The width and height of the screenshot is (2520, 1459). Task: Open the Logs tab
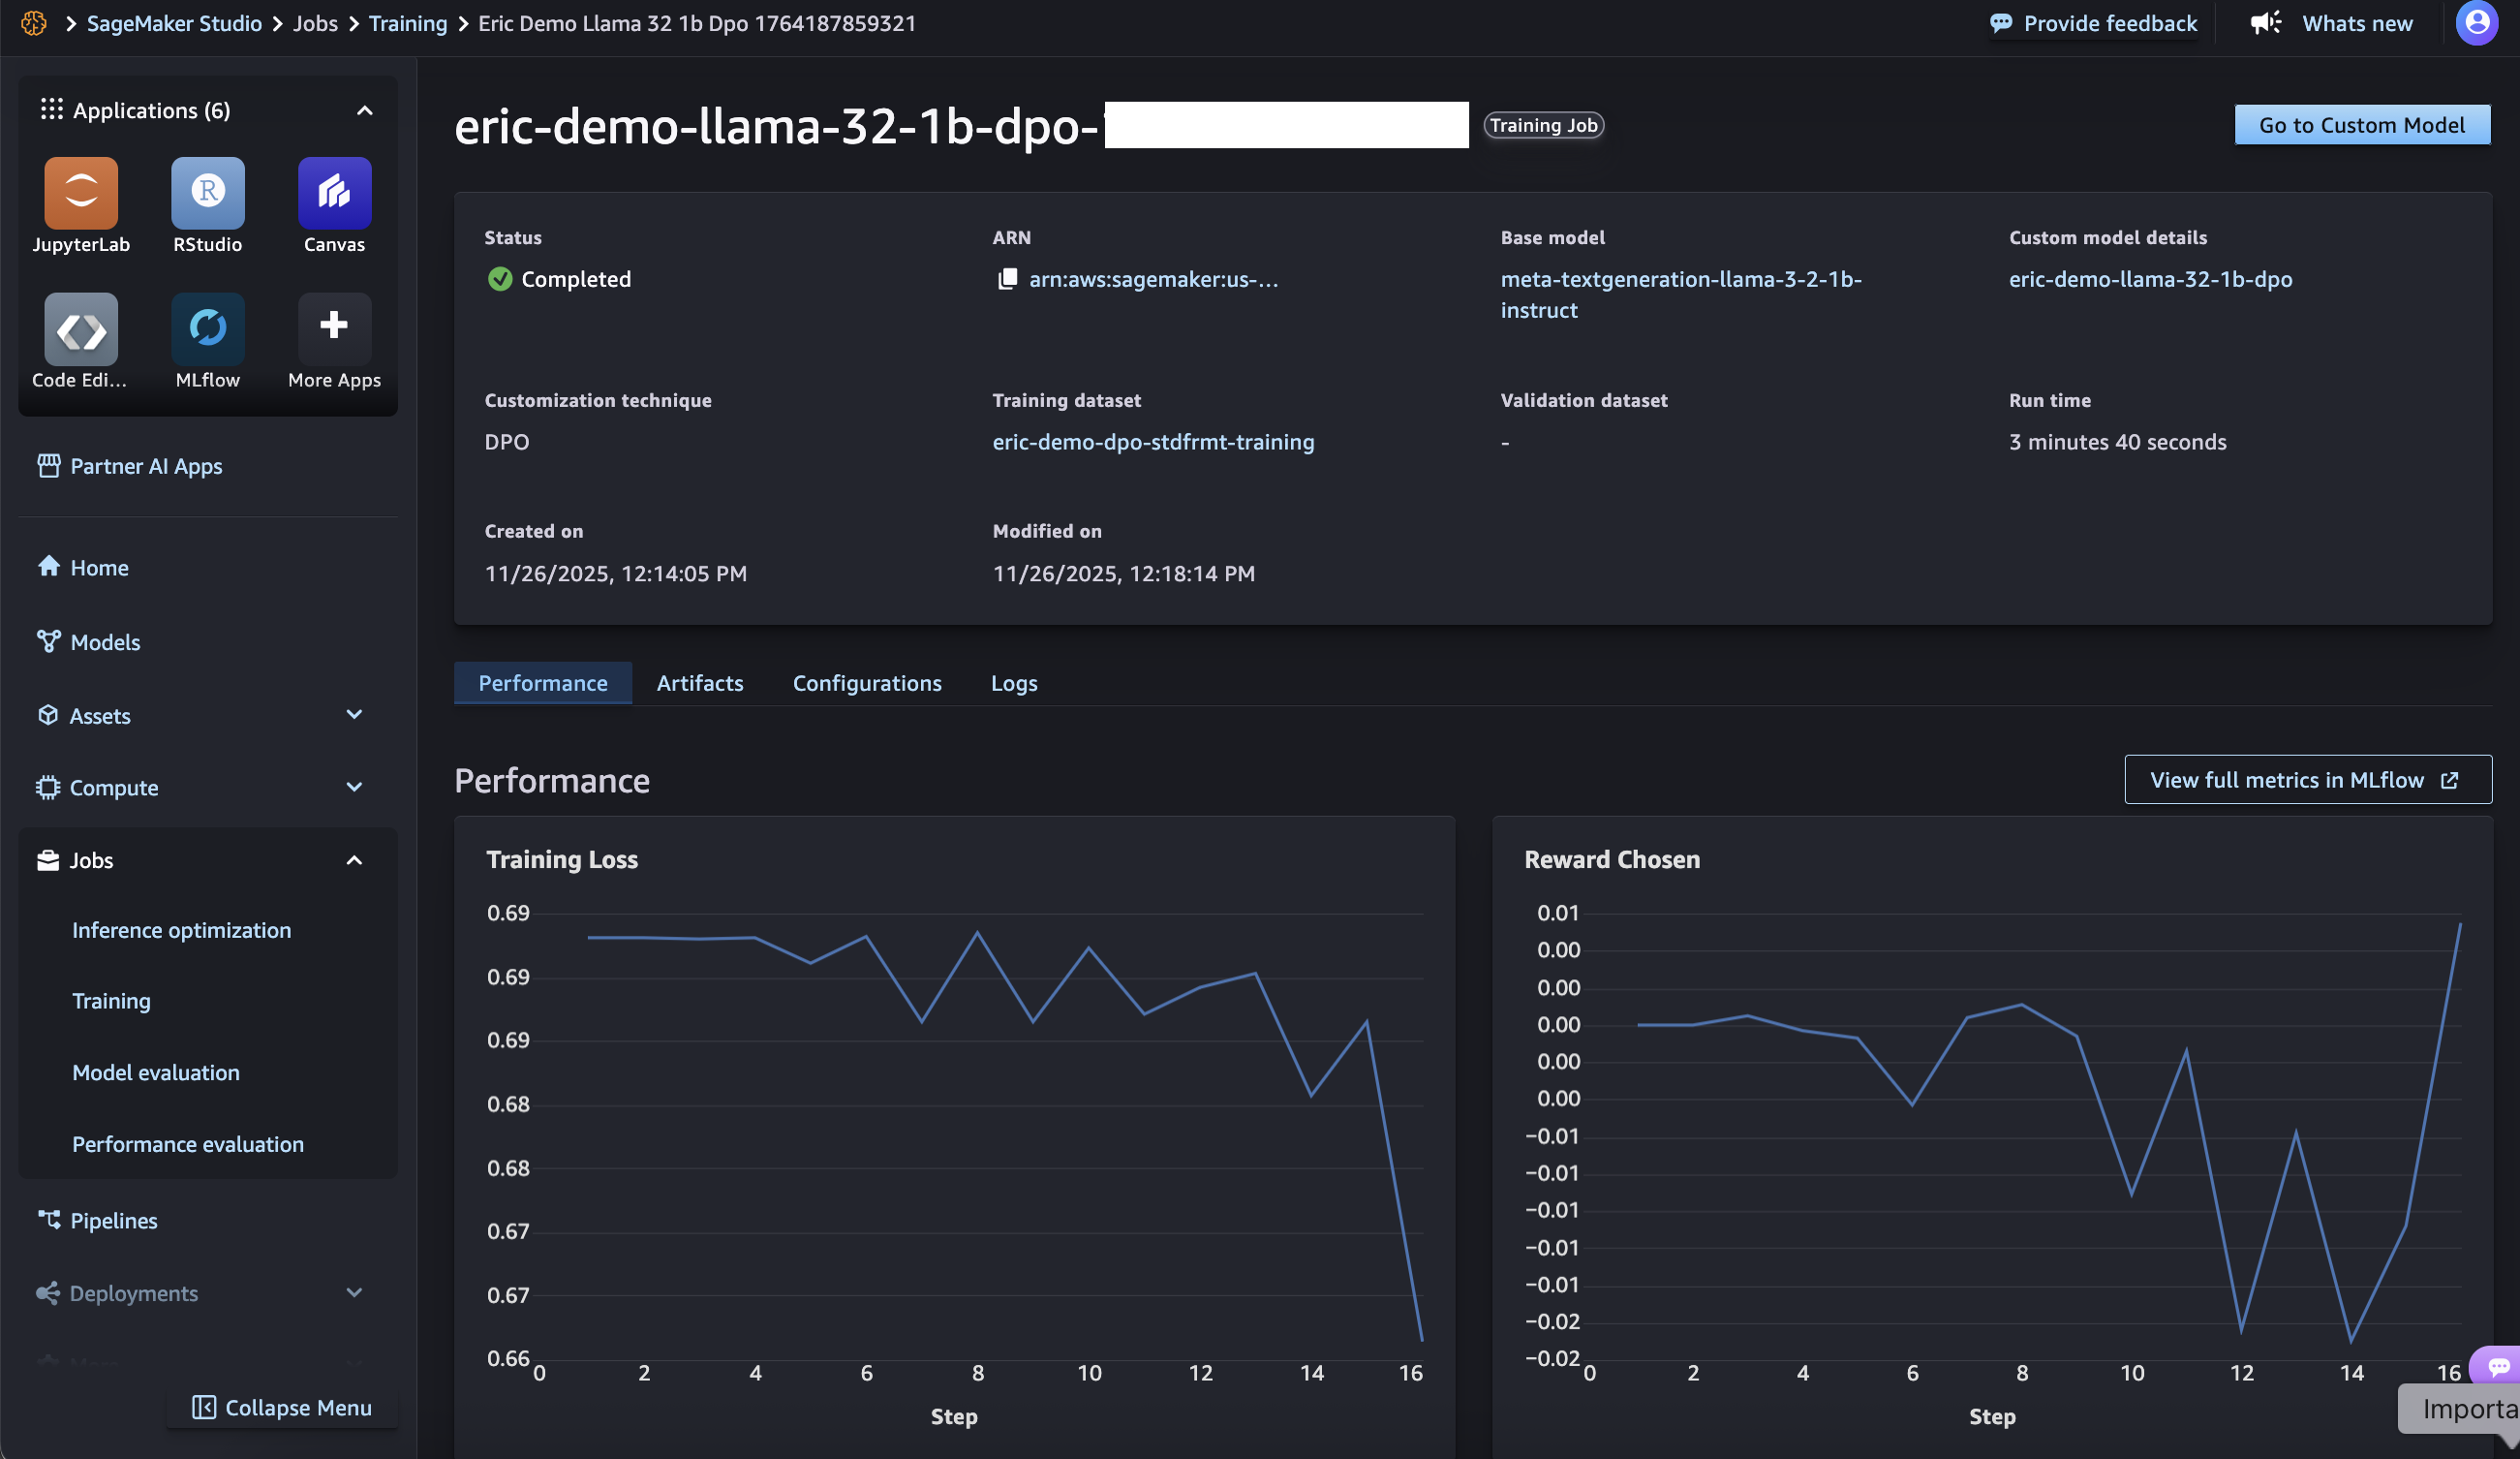point(1014,682)
